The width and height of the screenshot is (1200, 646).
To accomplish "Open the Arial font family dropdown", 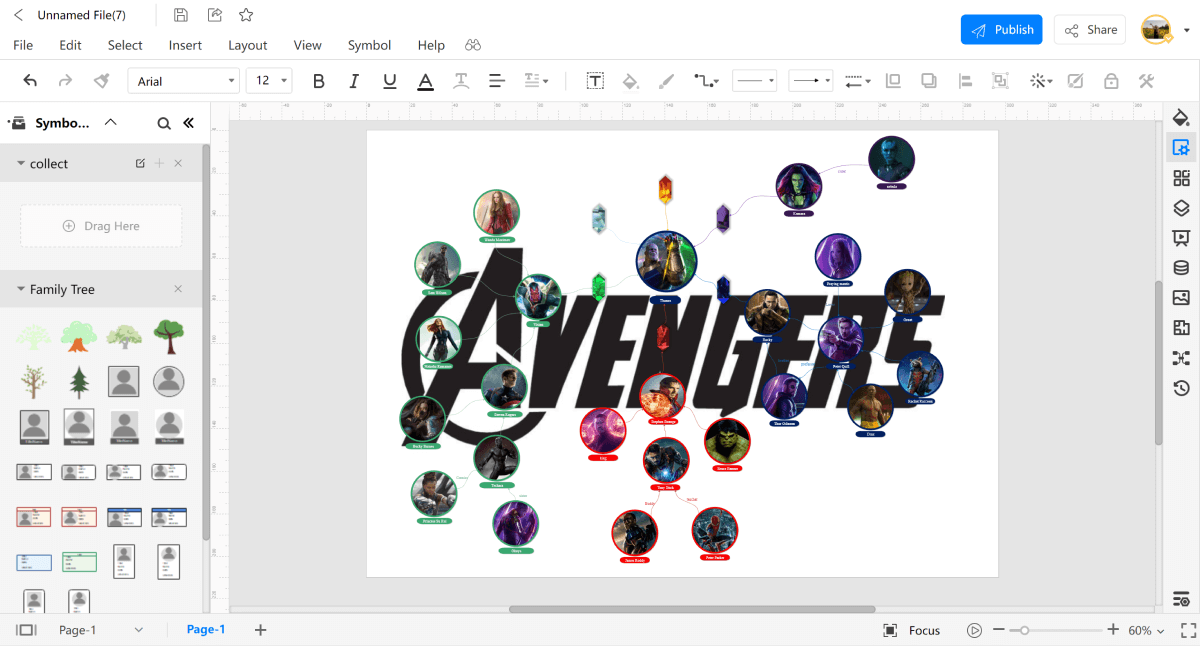I will [183, 81].
